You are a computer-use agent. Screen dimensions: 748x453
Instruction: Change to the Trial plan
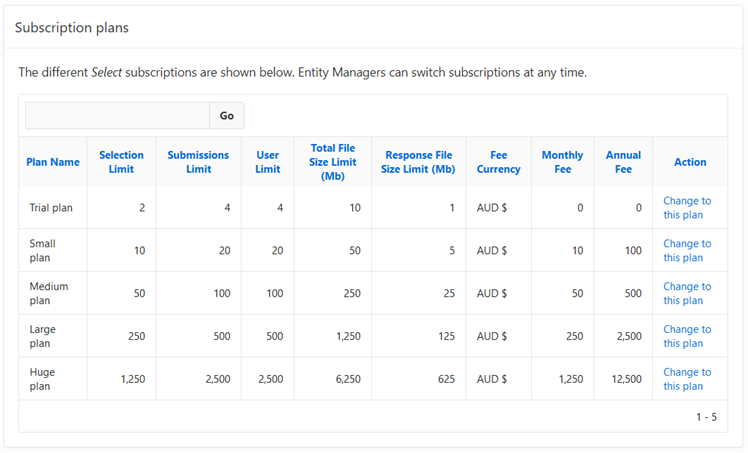click(x=687, y=208)
